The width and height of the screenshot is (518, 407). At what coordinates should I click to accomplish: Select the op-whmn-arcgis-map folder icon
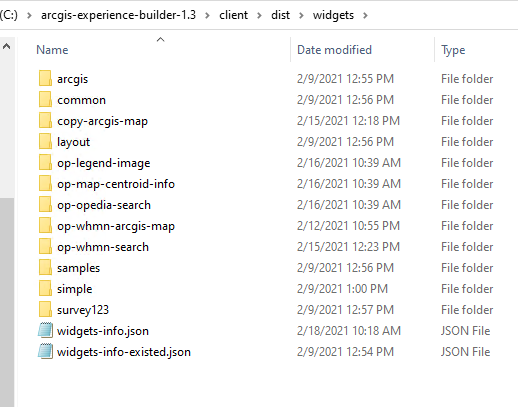(x=45, y=226)
